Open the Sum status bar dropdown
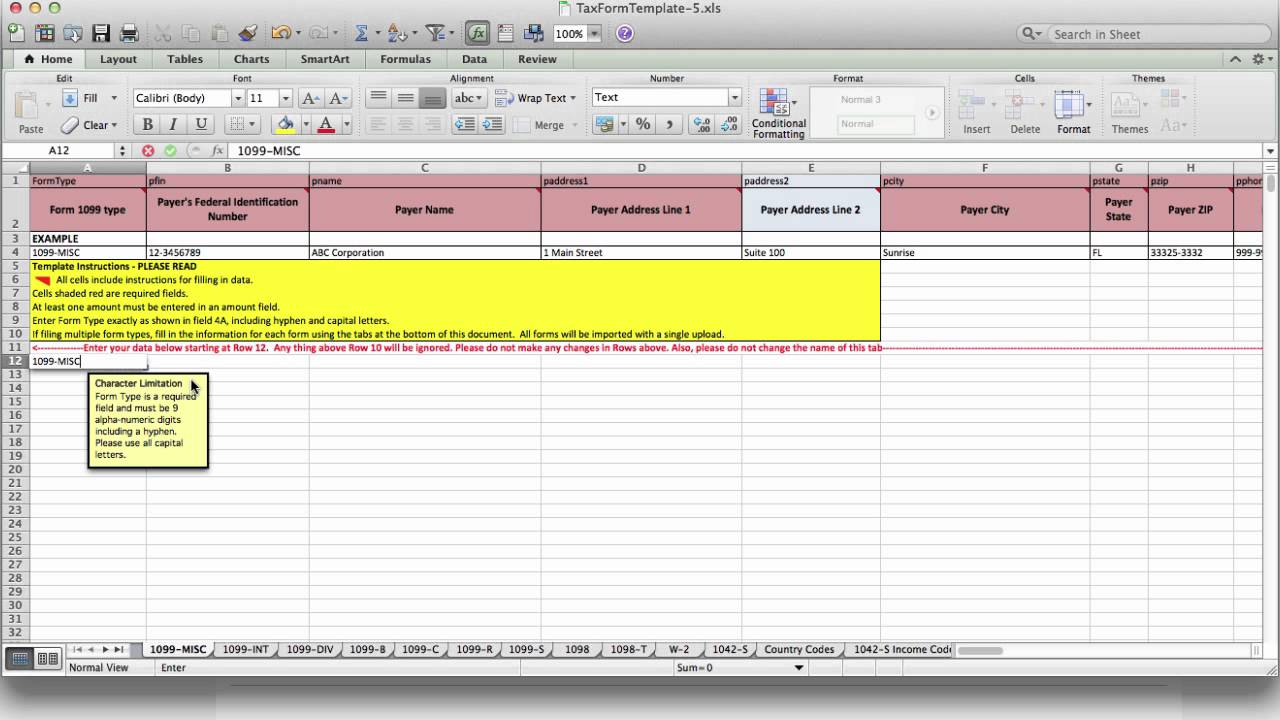1280x720 pixels. [x=799, y=668]
